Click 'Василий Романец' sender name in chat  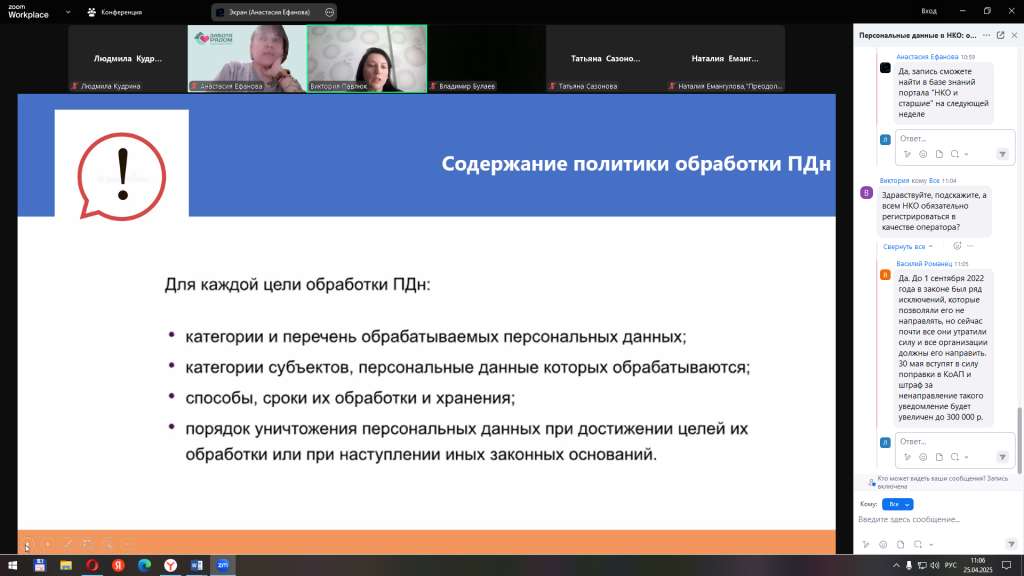pos(923,264)
